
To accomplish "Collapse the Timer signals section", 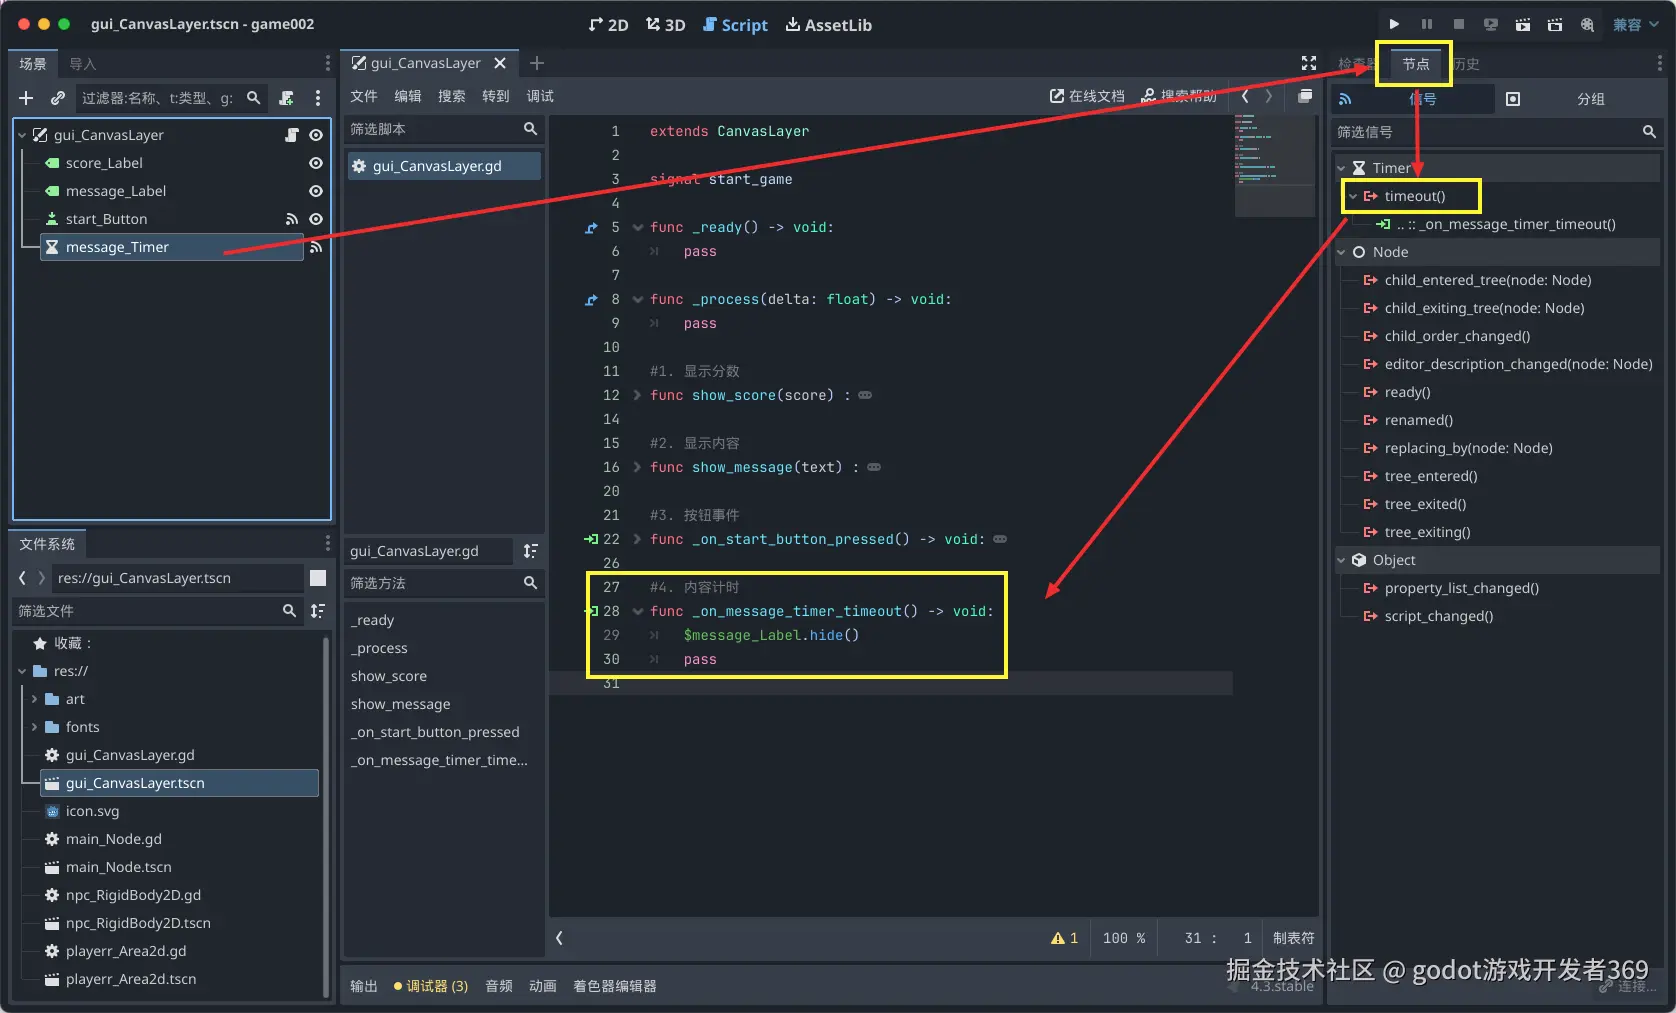I will tap(1342, 168).
